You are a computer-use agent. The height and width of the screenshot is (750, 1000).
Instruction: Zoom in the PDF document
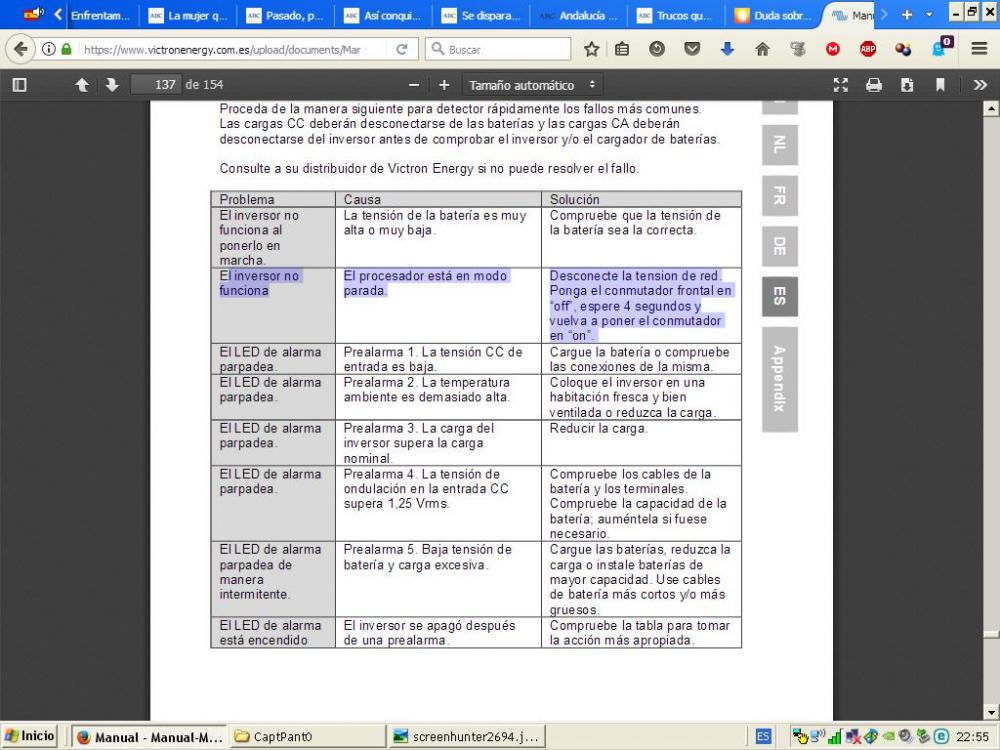coord(445,85)
